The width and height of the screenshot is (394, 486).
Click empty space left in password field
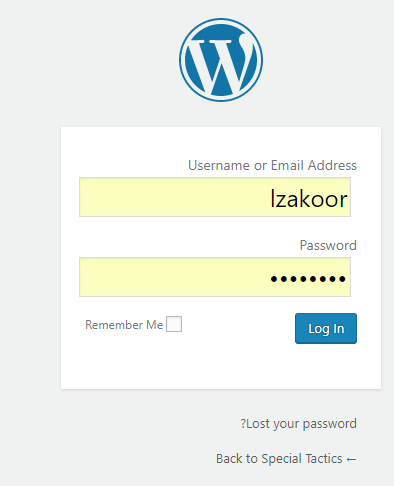(x=167, y=277)
